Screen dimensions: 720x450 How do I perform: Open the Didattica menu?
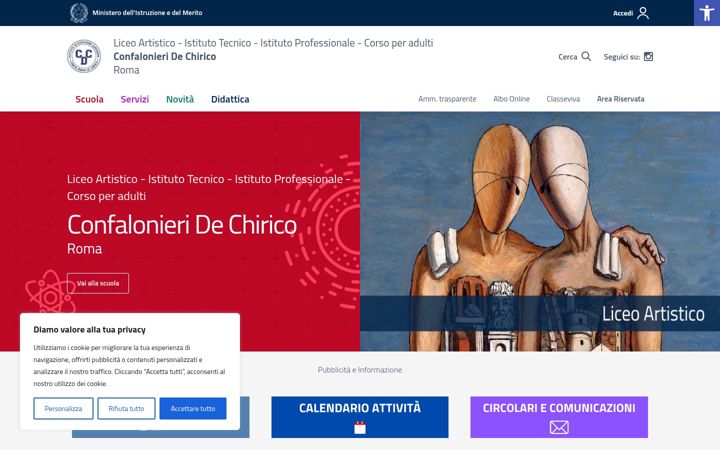[x=230, y=99]
